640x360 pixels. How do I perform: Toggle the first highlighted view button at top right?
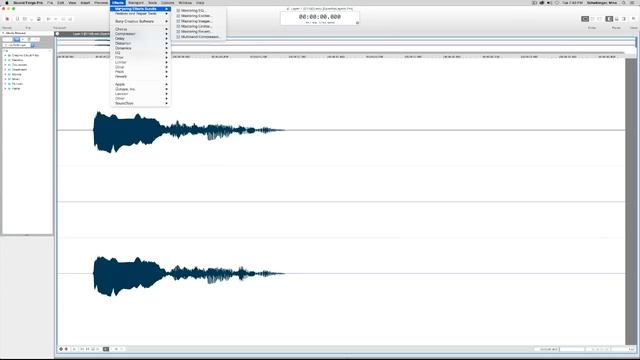[585, 19]
